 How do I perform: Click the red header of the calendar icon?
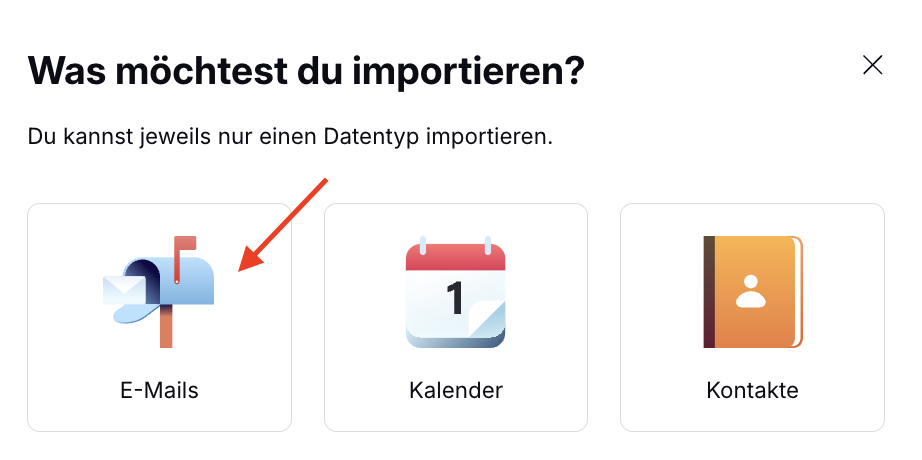click(x=455, y=258)
